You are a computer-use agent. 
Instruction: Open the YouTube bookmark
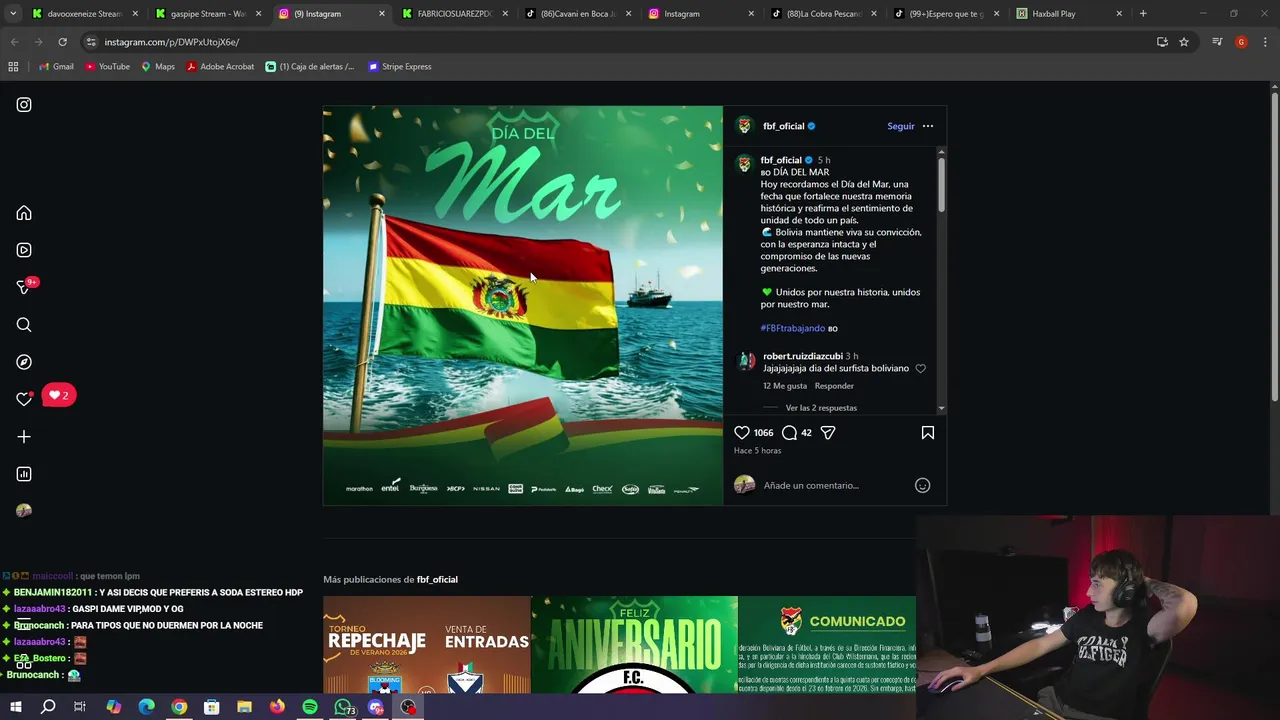pos(107,67)
